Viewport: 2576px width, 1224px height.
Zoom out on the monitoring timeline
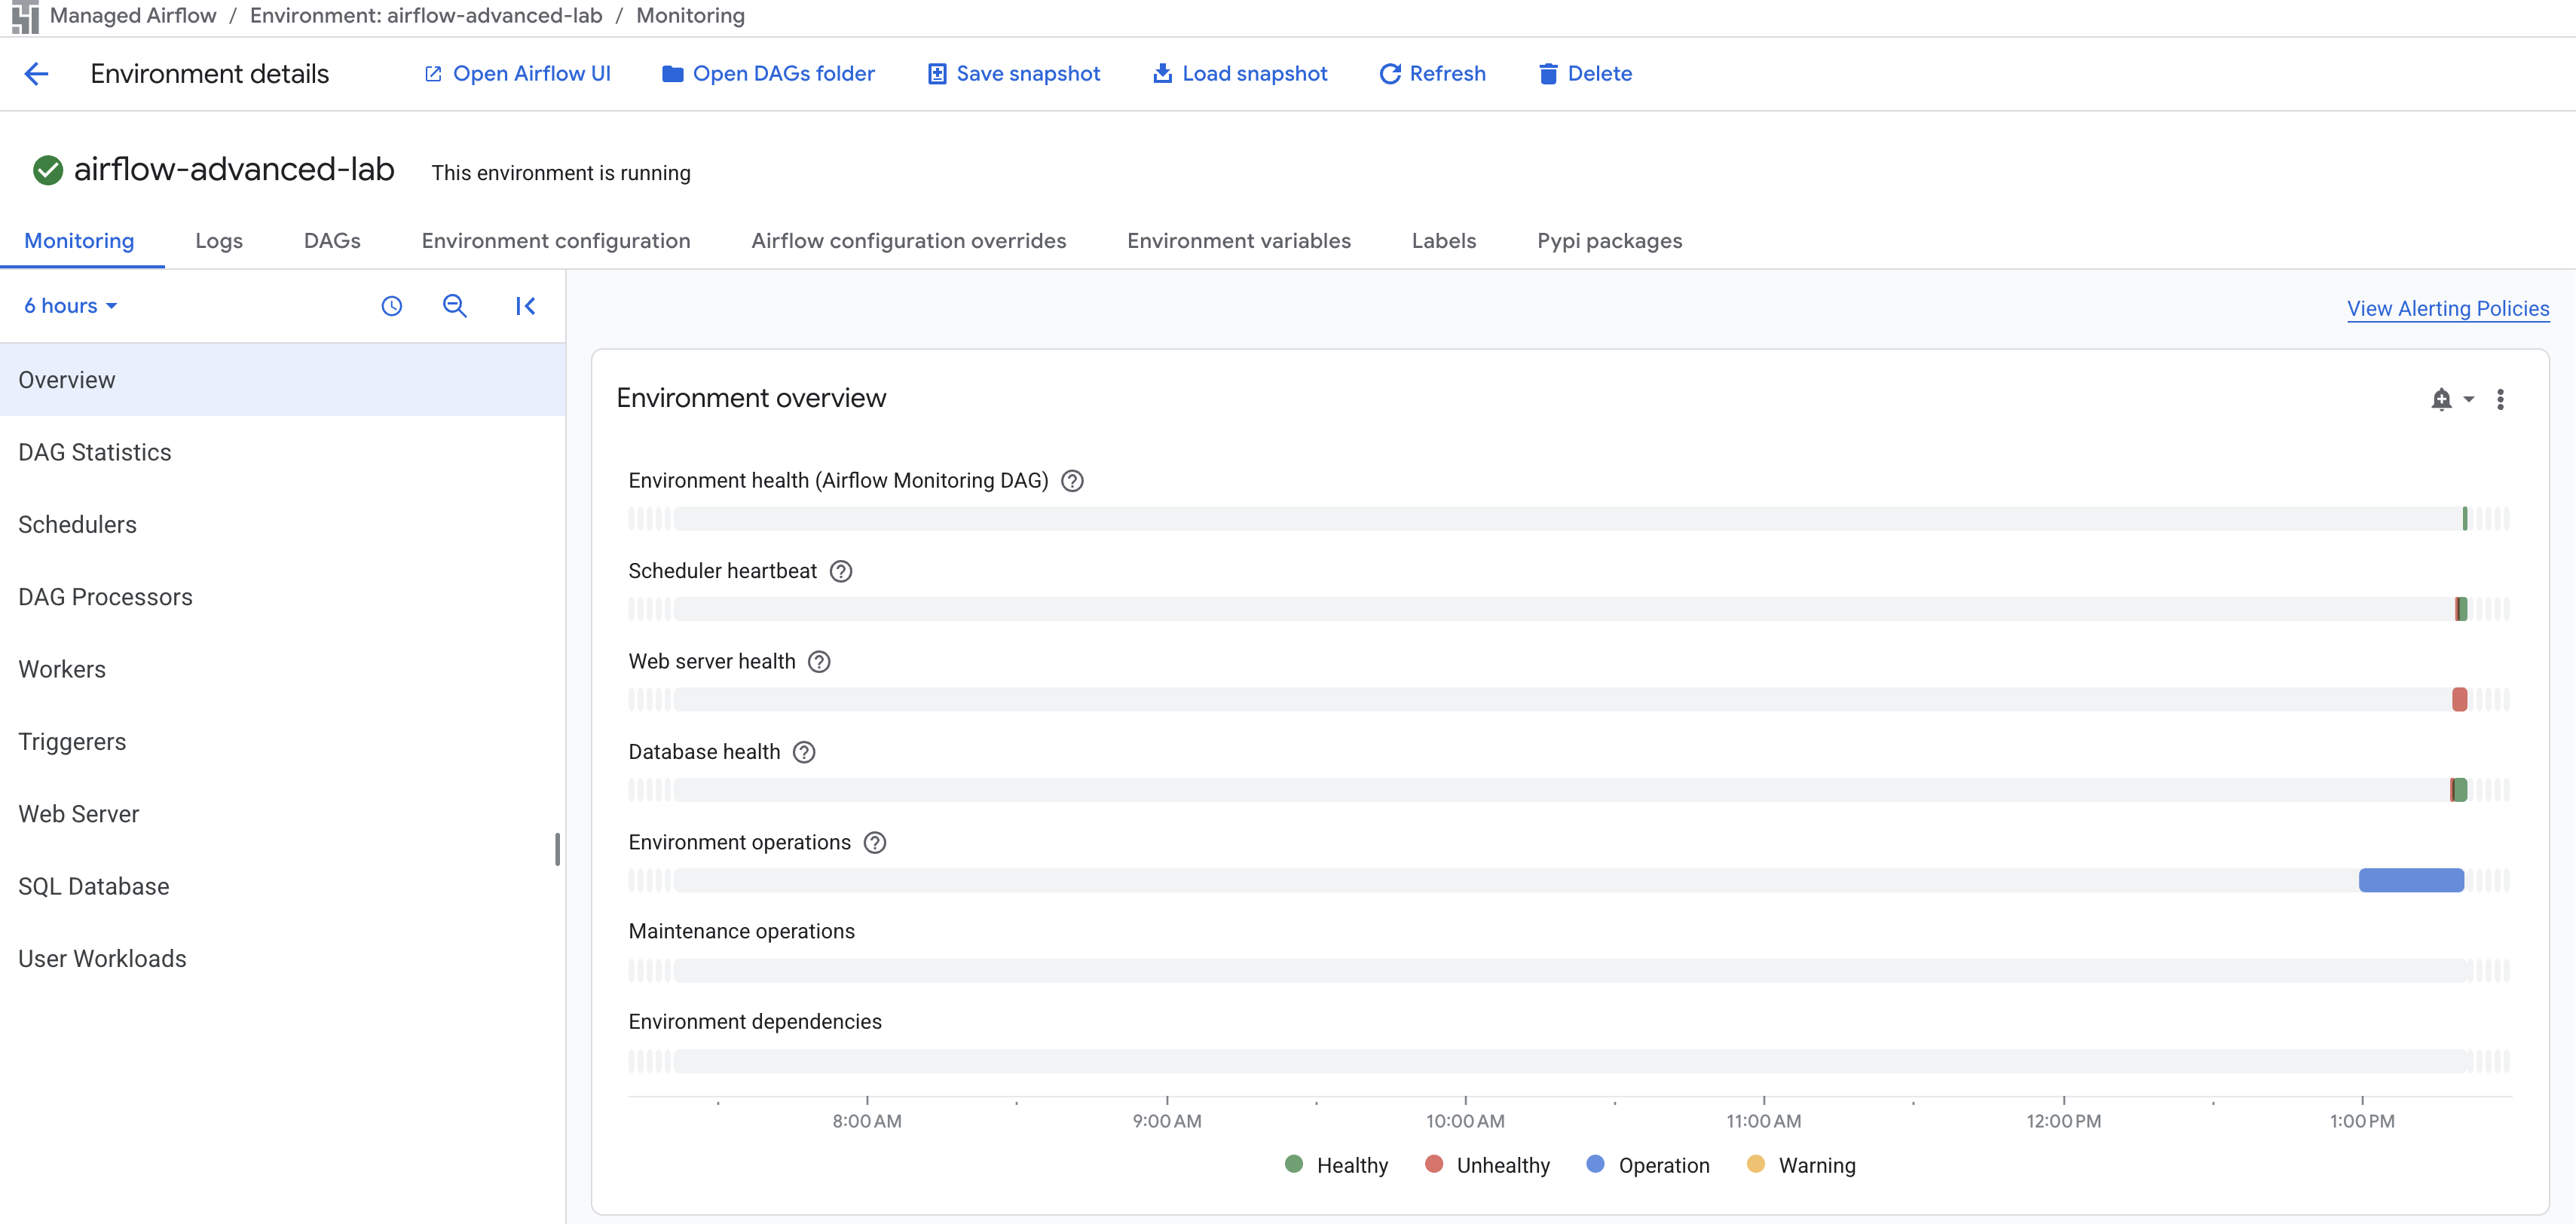click(455, 305)
